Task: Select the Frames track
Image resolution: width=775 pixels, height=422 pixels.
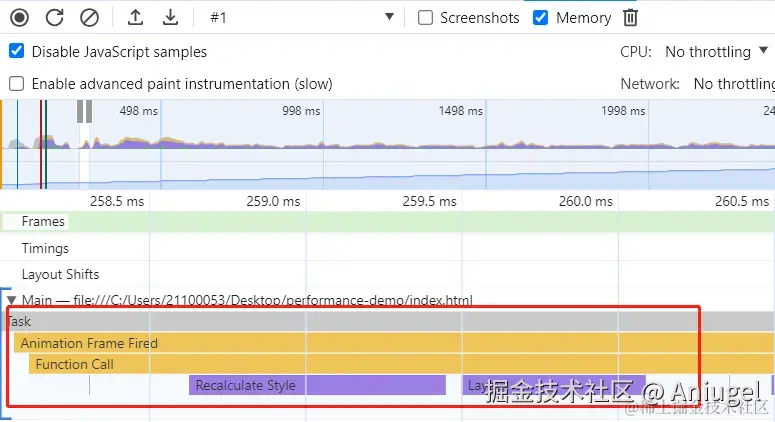Action: [43, 222]
